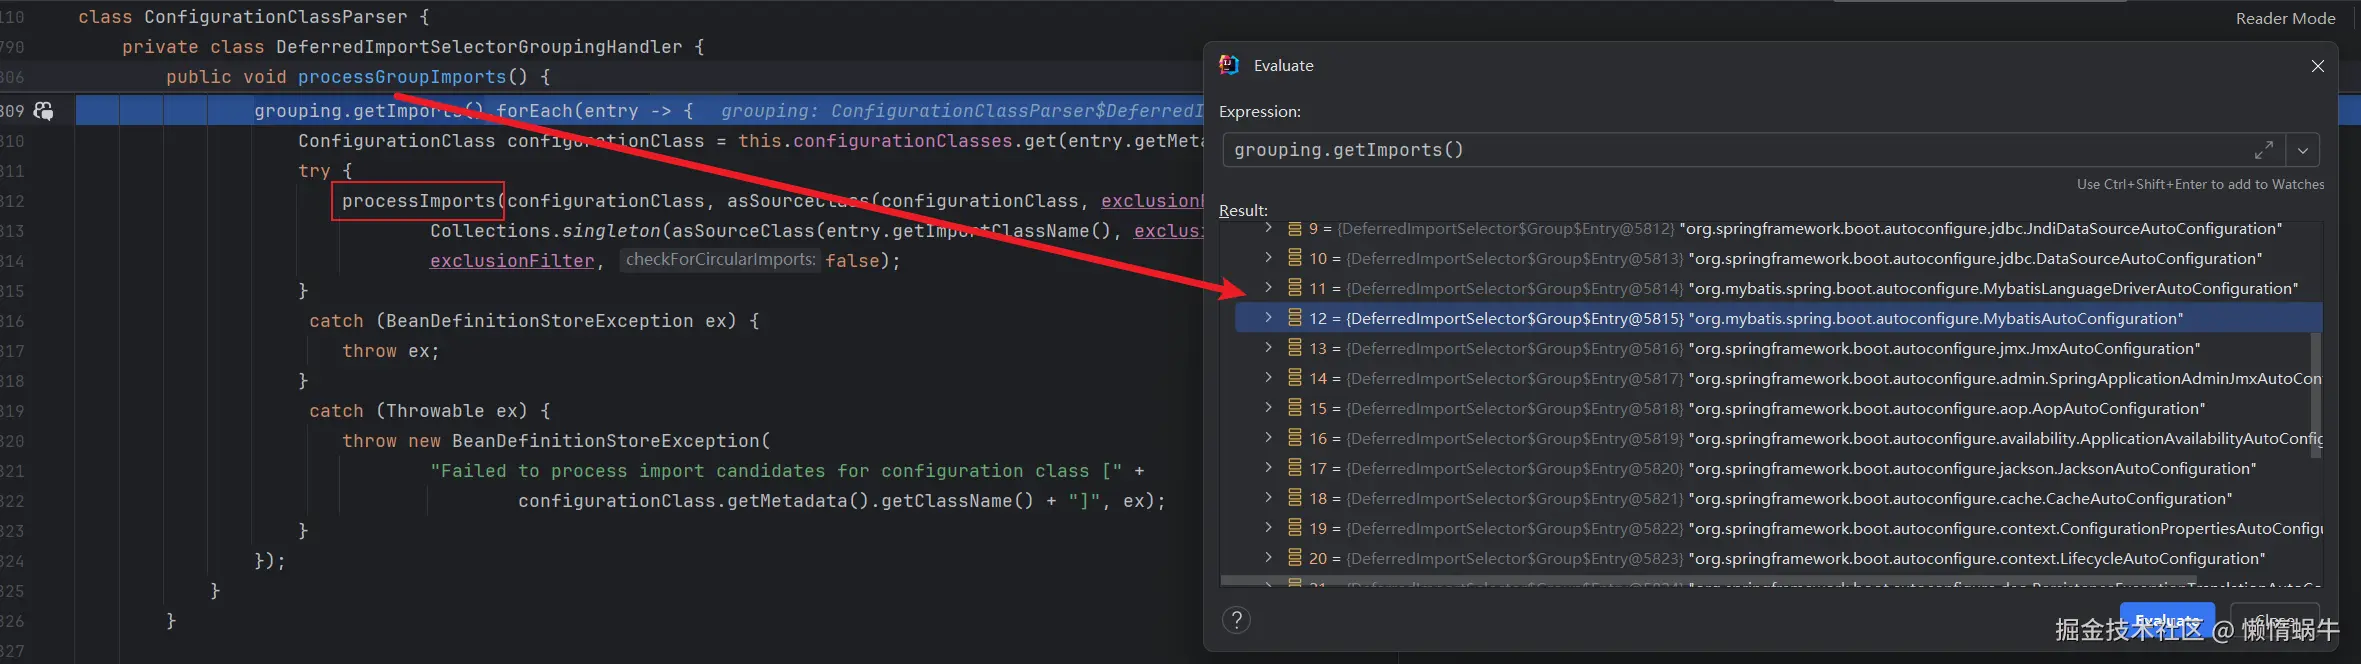
Task: Expand result entry 17 JacksonAutoConfiguration
Action: coord(1268,469)
